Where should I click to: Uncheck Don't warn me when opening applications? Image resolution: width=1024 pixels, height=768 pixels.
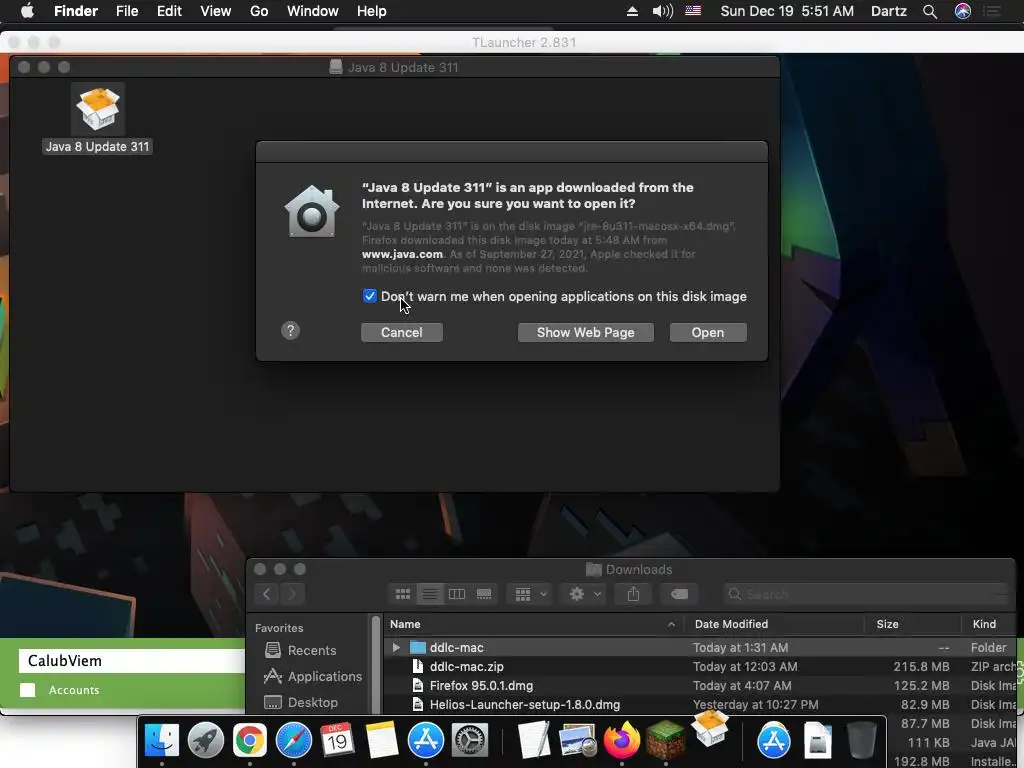tap(370, 296)
